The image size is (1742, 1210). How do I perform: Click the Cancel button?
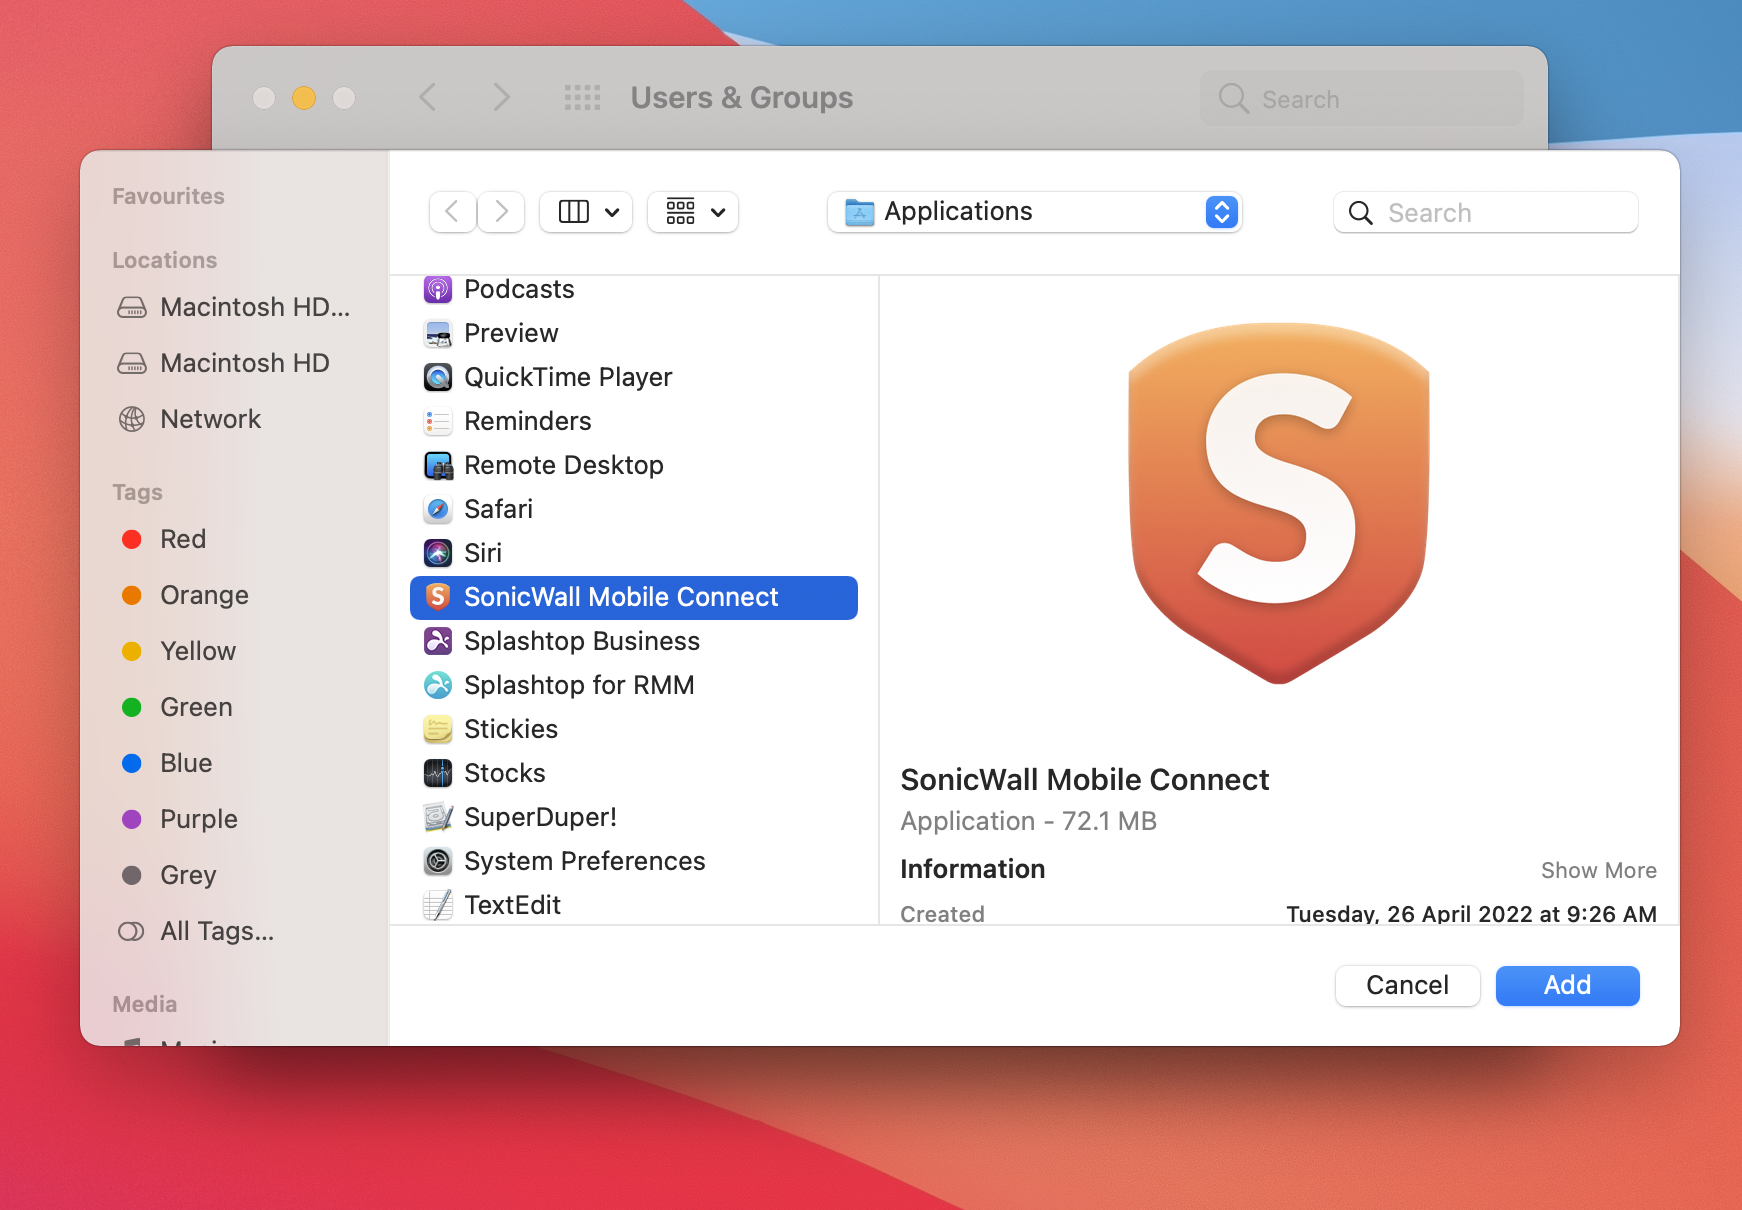1407,986
